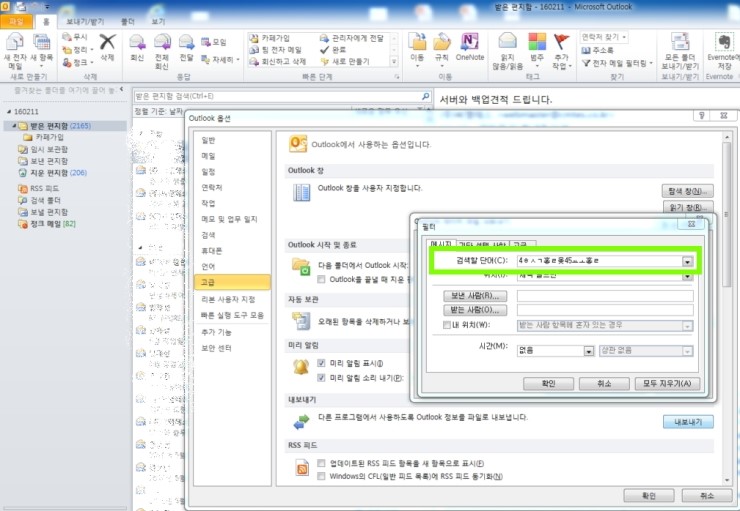Click the 받는 사람(O)... button

coord(475,310)
